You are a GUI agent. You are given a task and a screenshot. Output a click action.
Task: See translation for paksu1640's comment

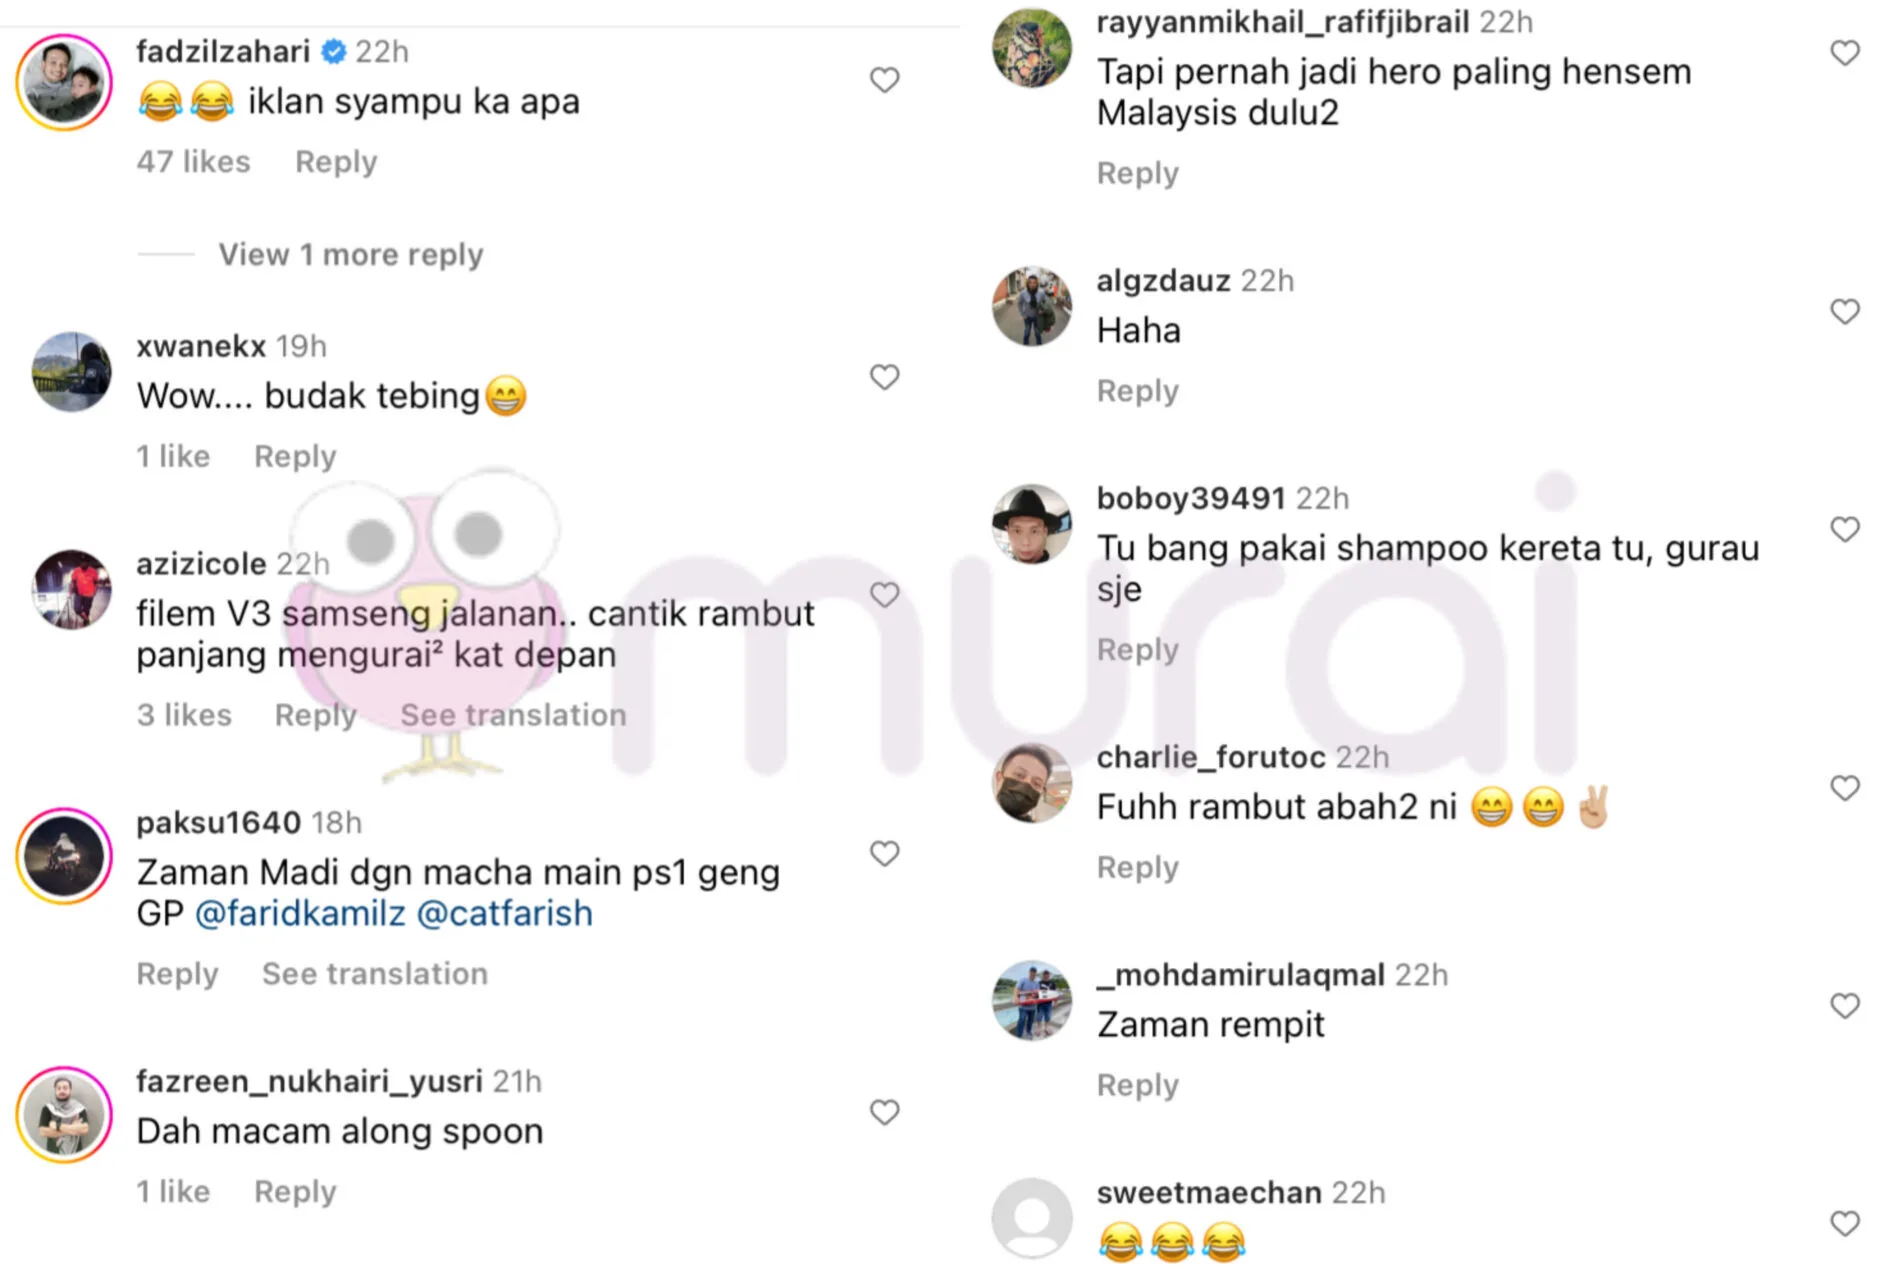pos(375,974)
